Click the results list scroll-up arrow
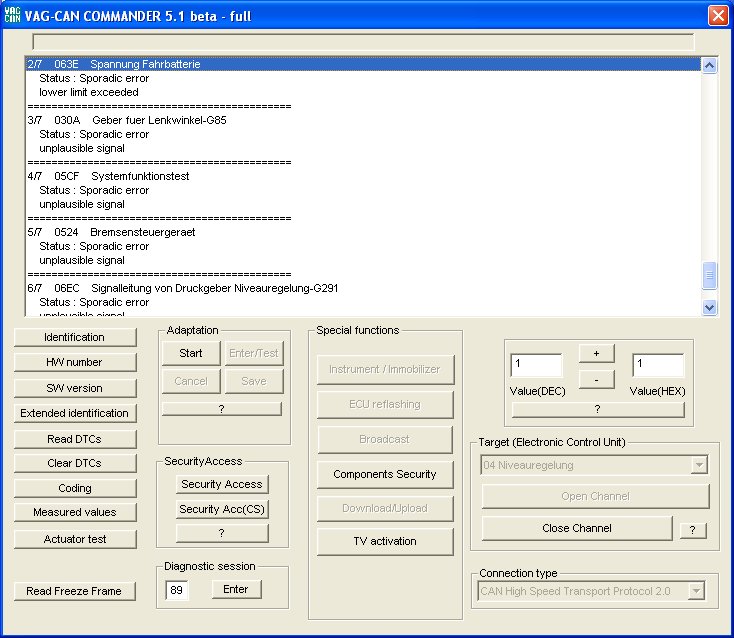 [x=710, y=66]
